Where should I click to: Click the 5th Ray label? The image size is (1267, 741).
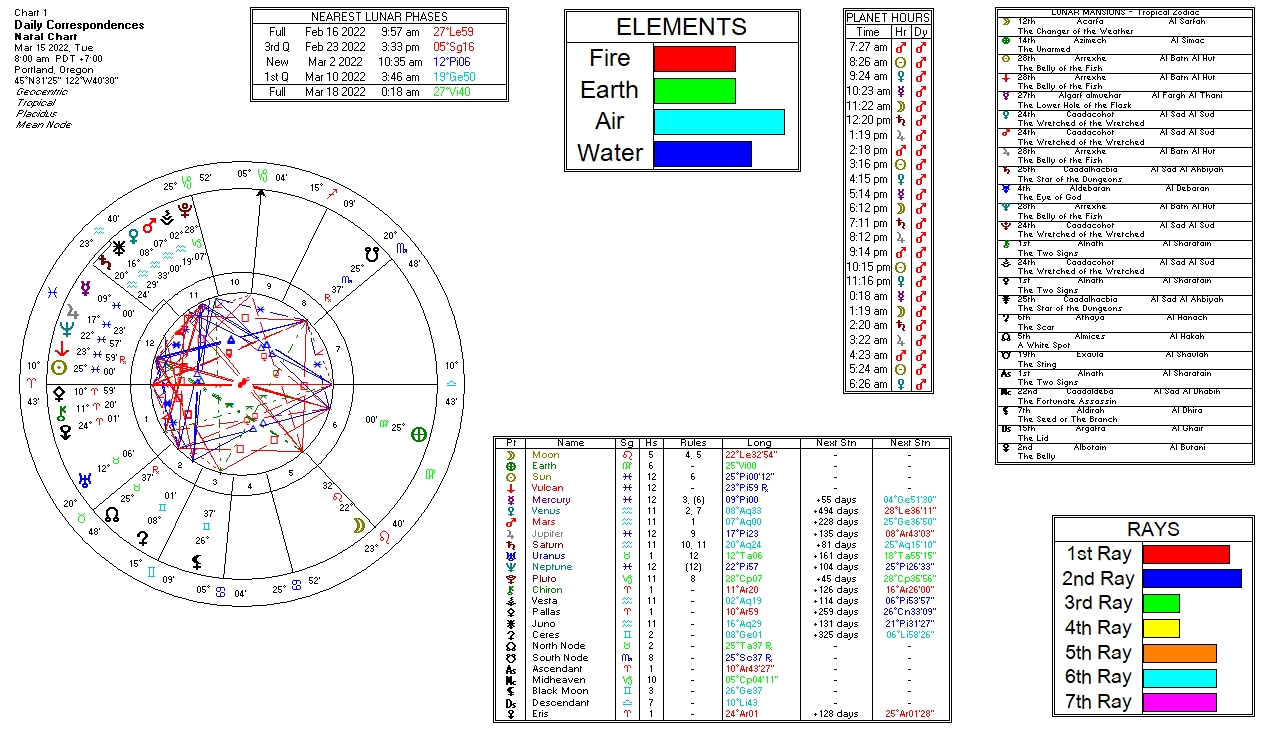pos(1097,653)
